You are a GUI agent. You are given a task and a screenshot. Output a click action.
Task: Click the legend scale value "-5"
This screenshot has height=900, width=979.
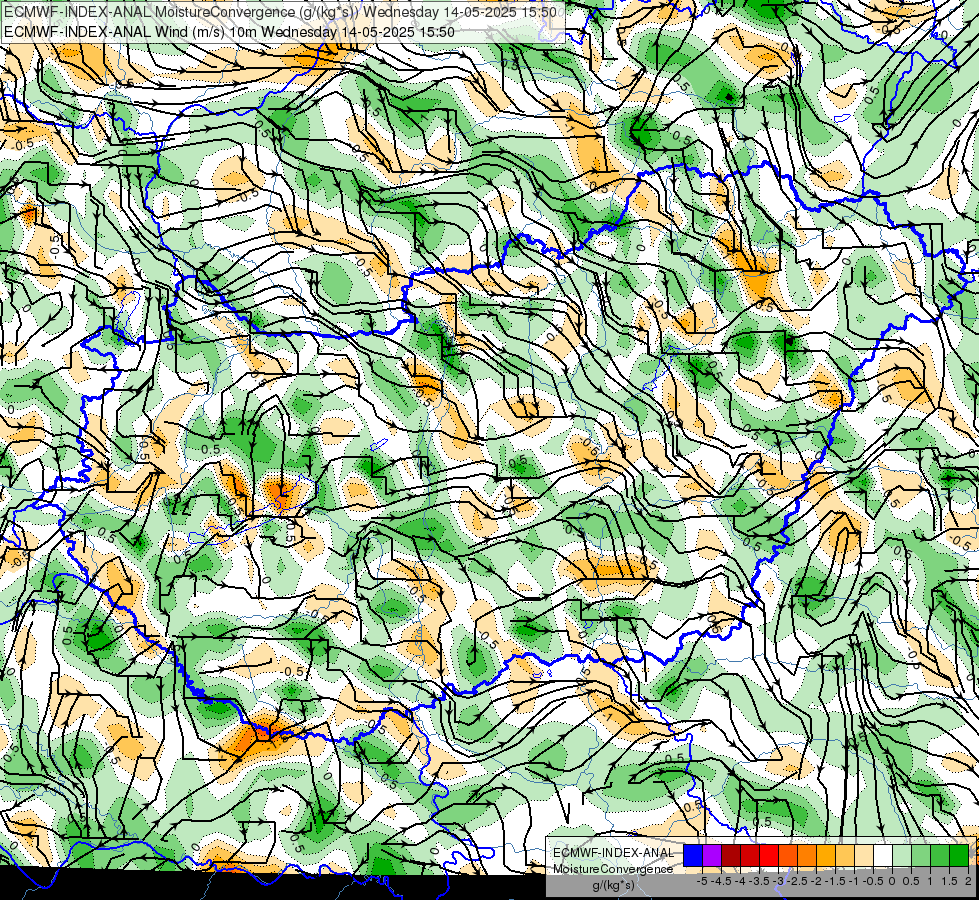(x=702, y=881)
